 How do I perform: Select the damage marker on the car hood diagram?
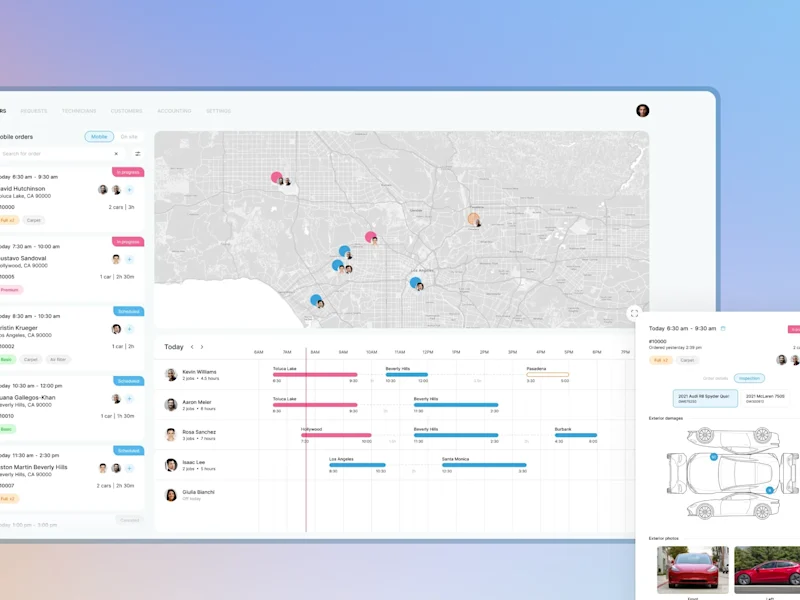(714, 457)
